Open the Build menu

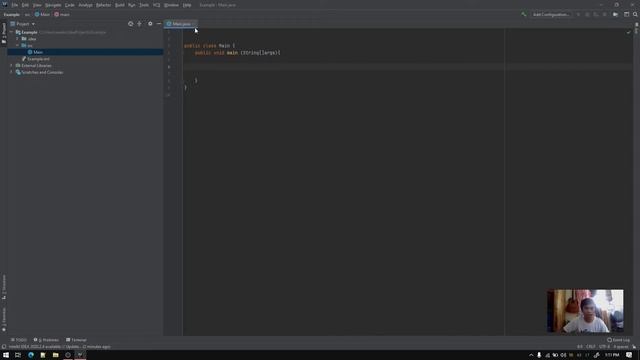click(120, 5)
